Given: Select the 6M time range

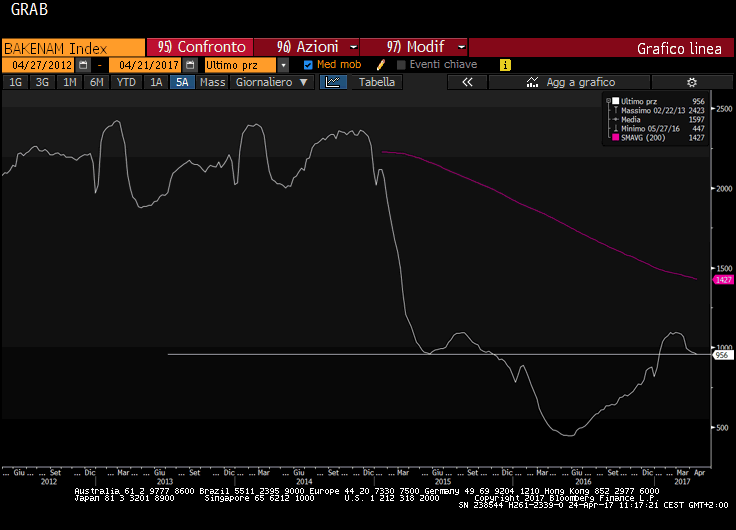Looking at the screenshot, I should coord(96,82).
